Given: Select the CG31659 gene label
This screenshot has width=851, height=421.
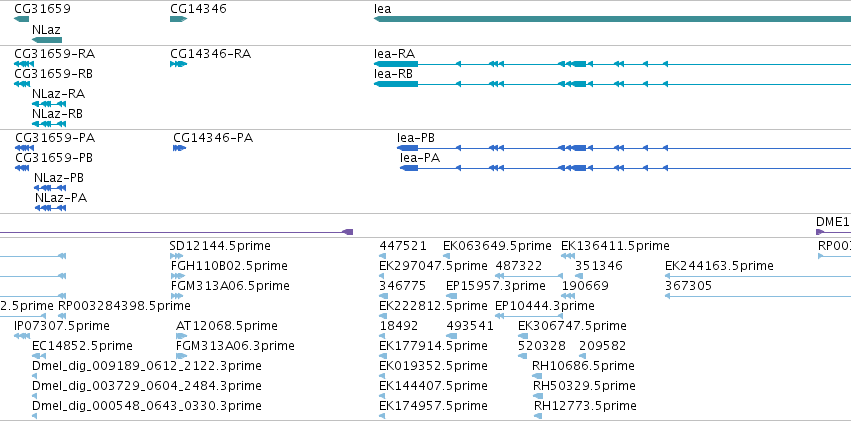Looking at the screenshot, I should coord(42,9).
